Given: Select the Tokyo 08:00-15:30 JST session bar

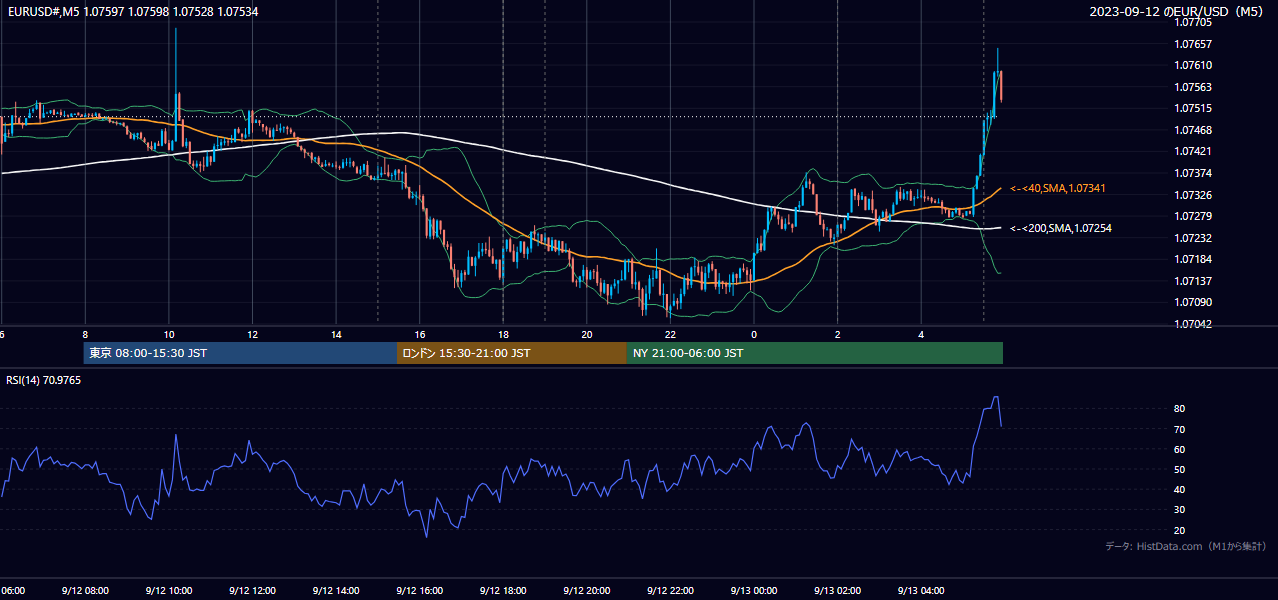Looking at the screenshot, I should tap(240, 353).
